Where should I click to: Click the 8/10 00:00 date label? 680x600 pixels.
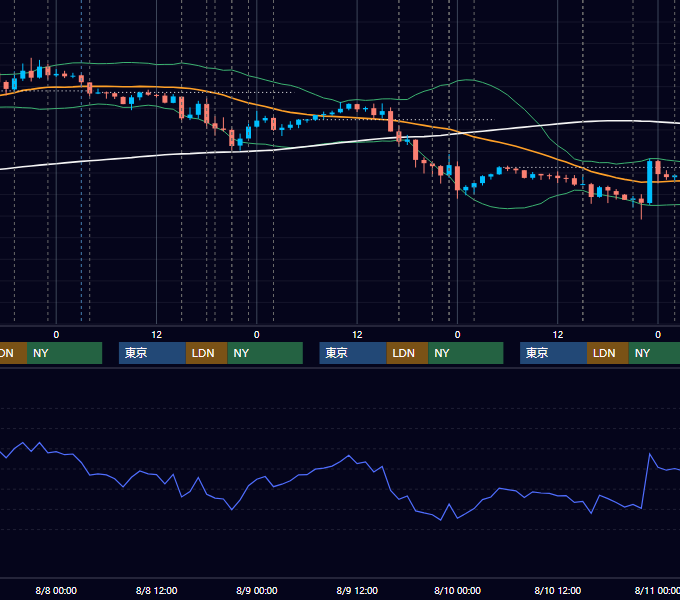(458, 590)
